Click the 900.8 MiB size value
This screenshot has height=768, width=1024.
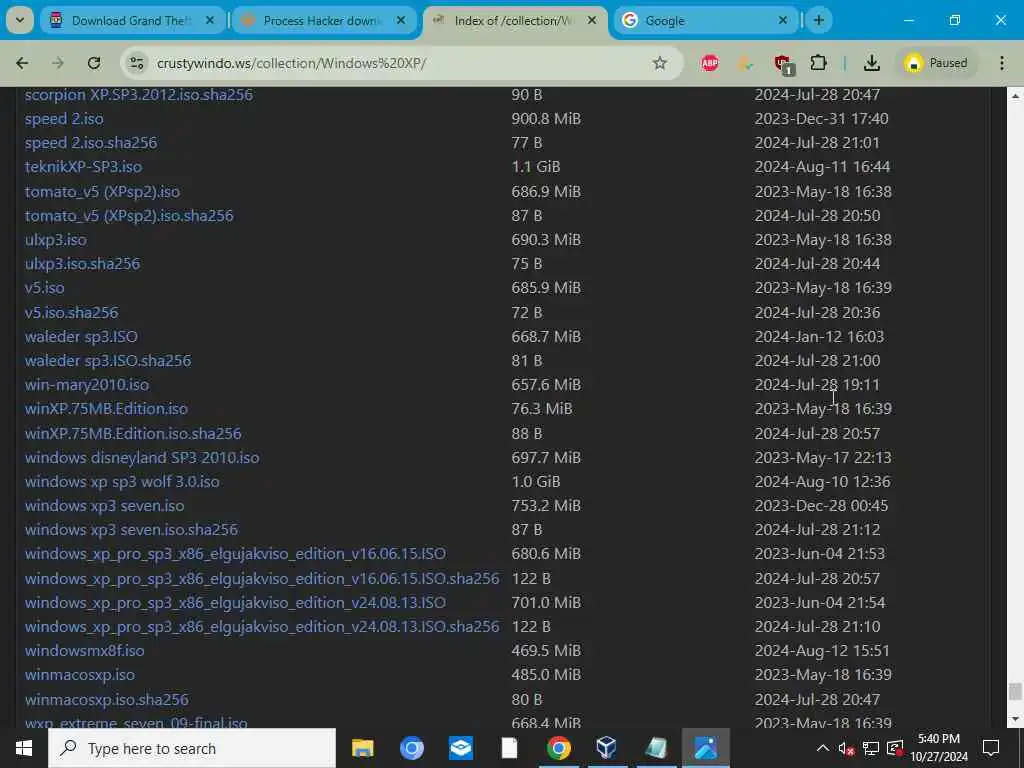(x=546, y=119)
